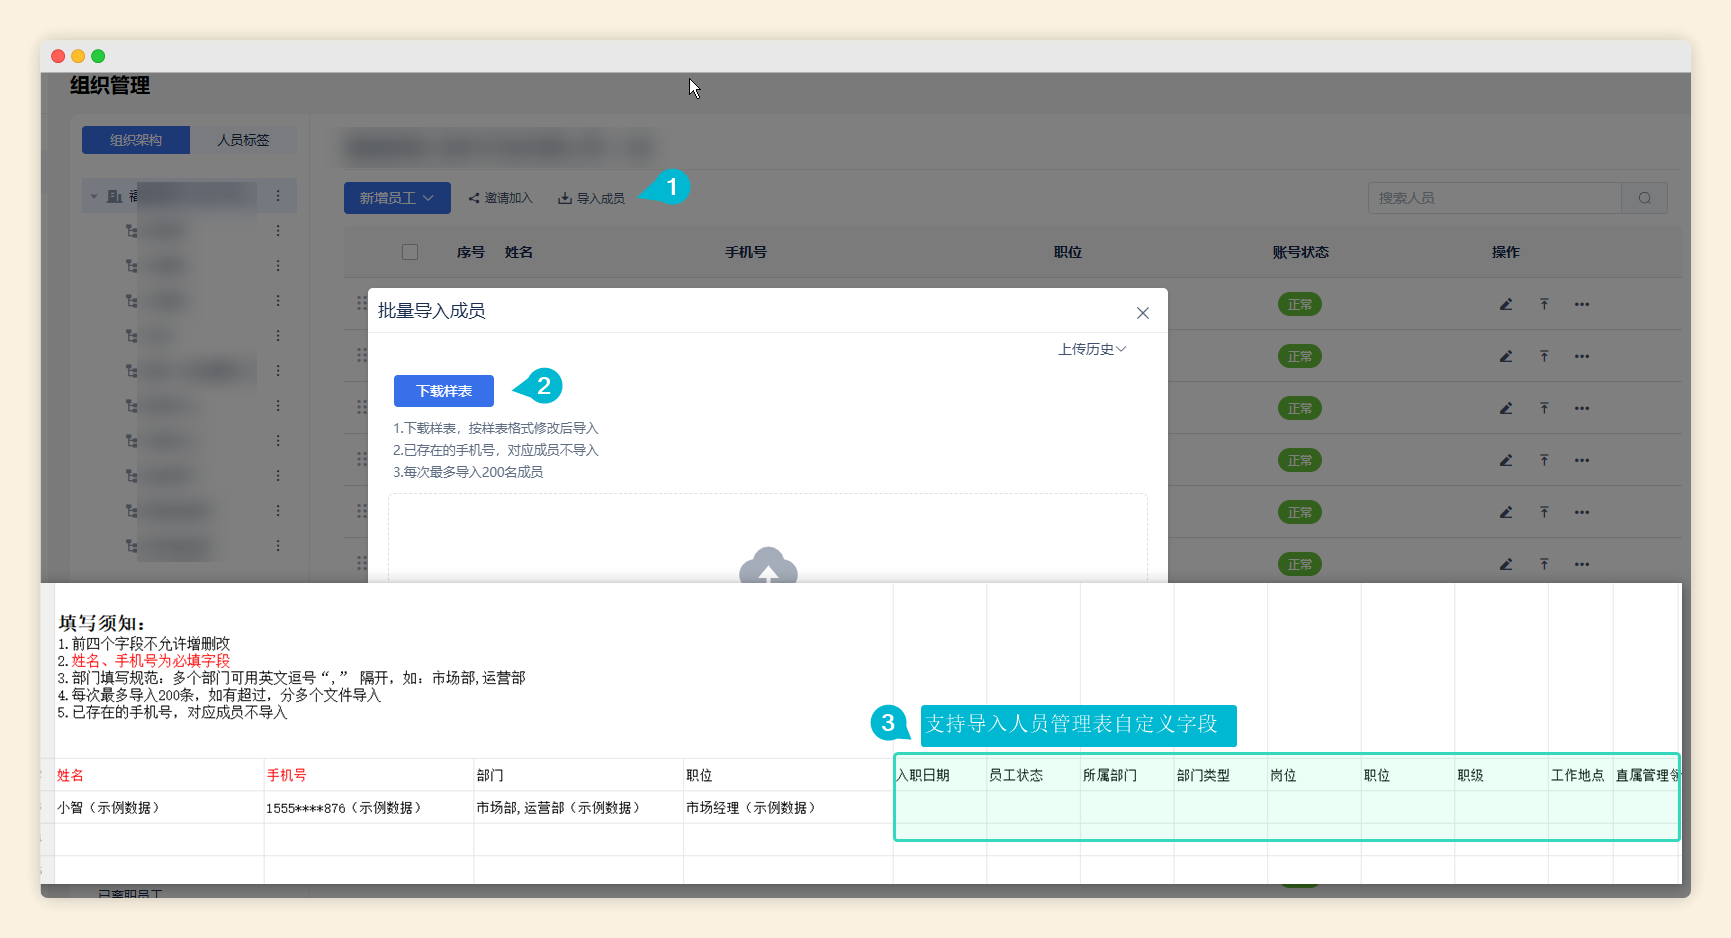Expand the 上传历史 upload history dropdown
Viewport: 1731px width, 938px height.
pos(1092,349)
